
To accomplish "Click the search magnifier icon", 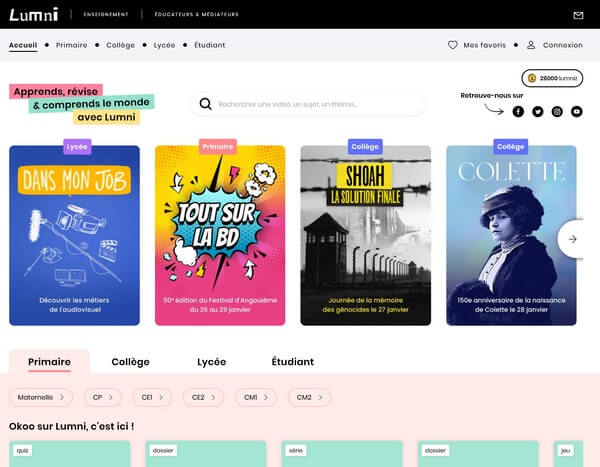I will 205,104.
